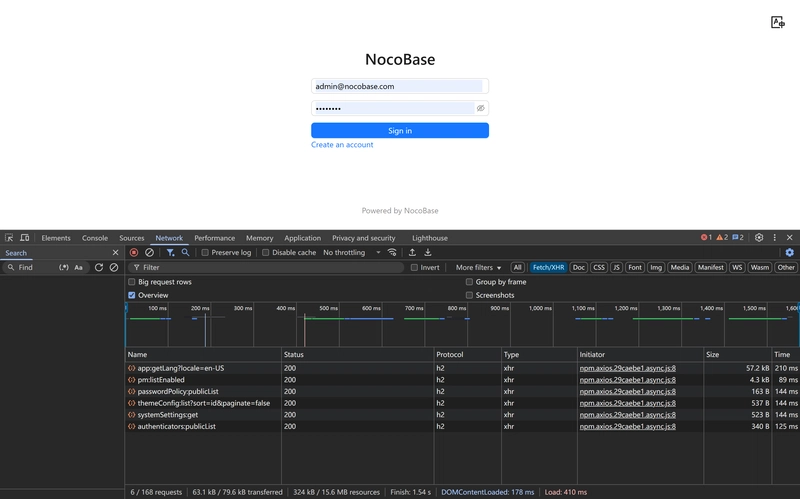Enable Preserve log checkbox

(205, 253)
